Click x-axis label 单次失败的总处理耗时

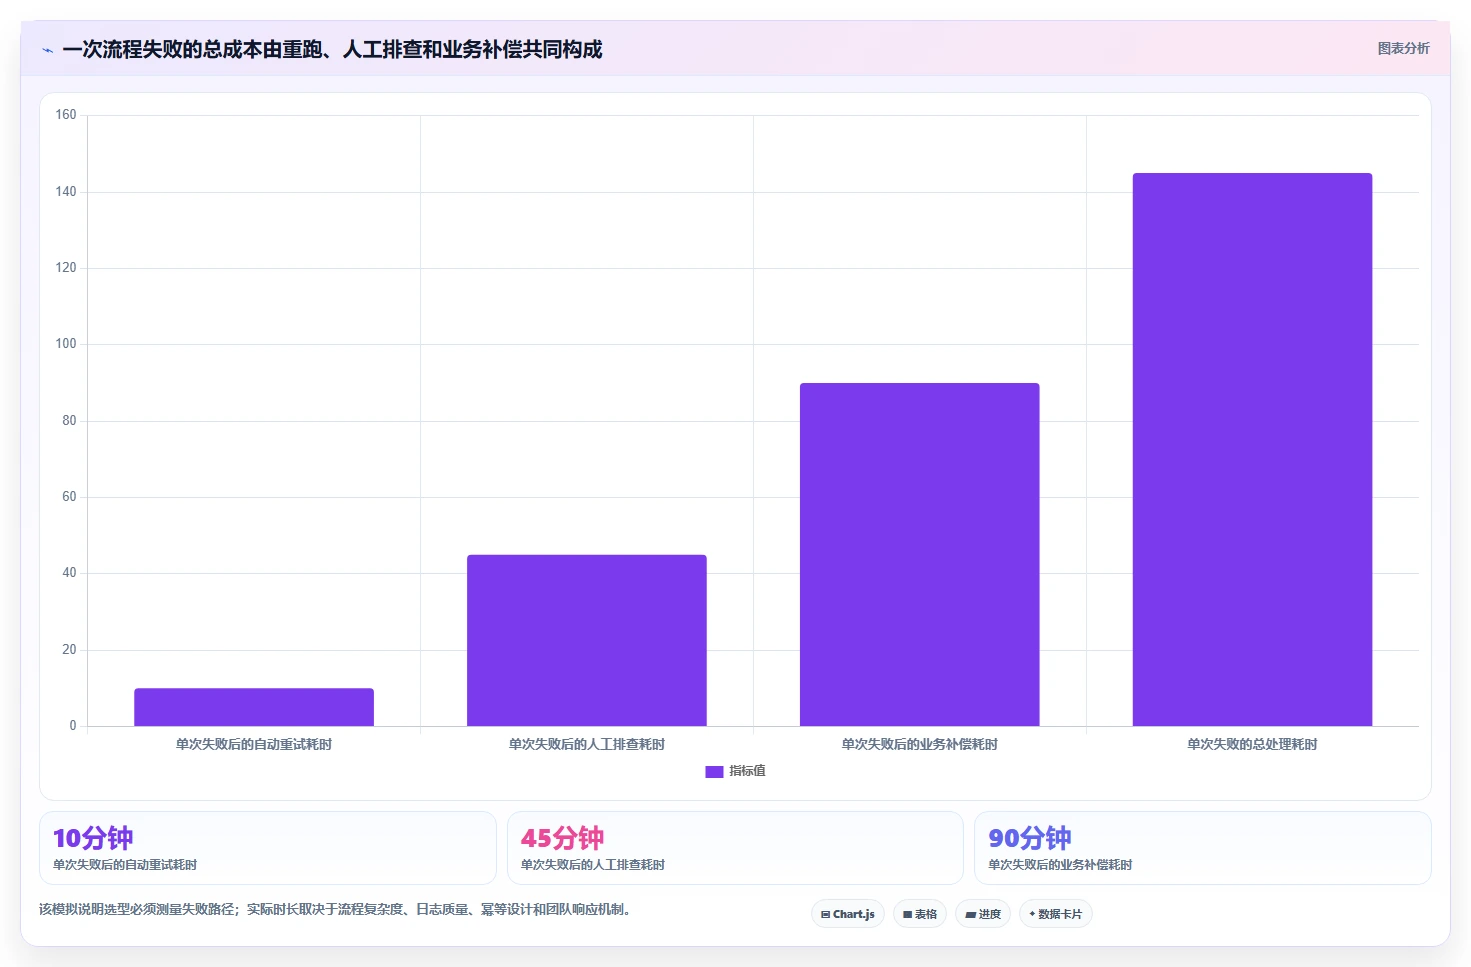pos(1252,744)
